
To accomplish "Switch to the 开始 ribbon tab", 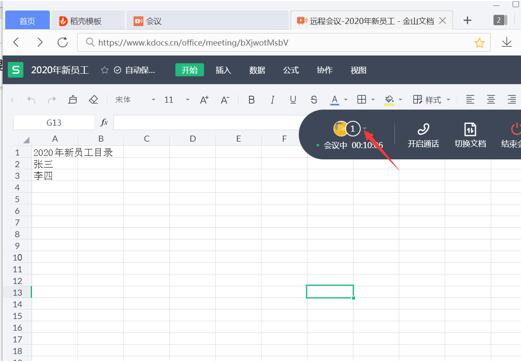I will (190, 70).
